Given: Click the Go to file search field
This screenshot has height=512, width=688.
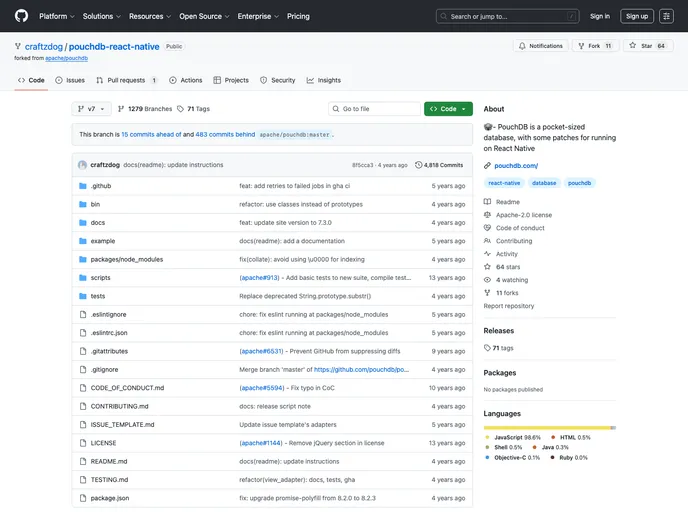Looking at the screenshot, I should pos(374,109).
